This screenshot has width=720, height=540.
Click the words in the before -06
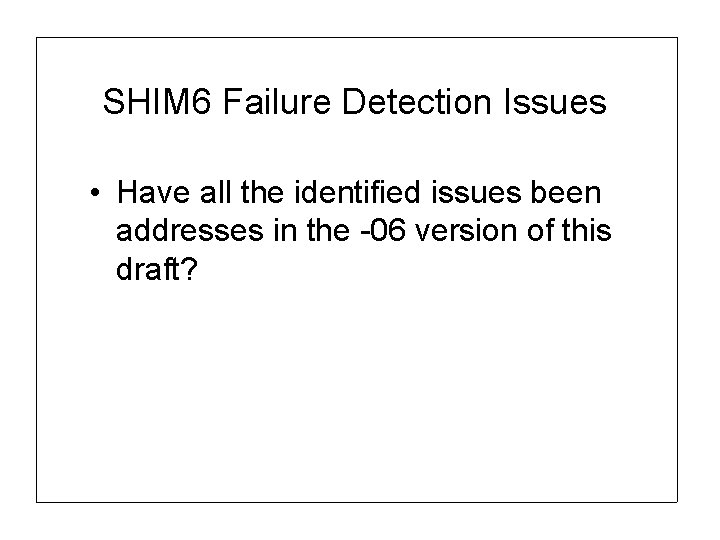(x=312, y=230)
